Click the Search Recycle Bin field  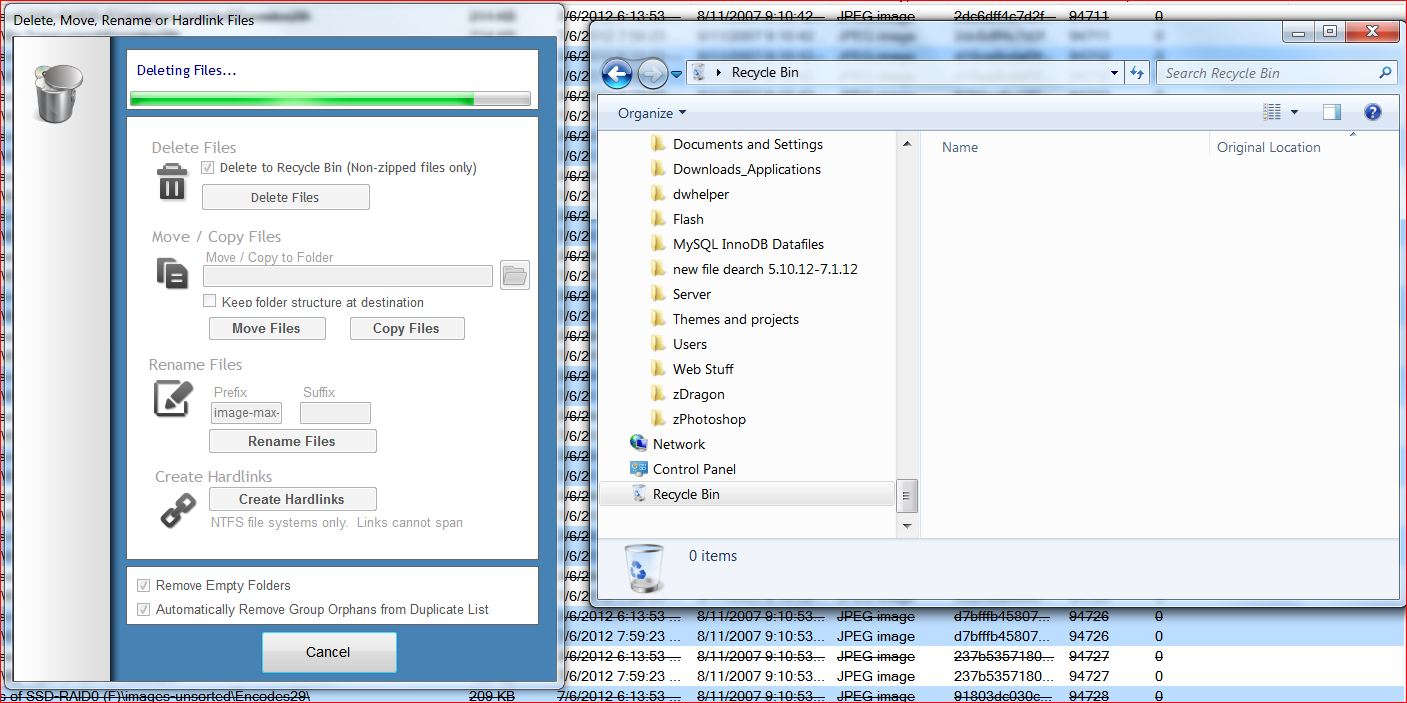tap(1265, 73)
